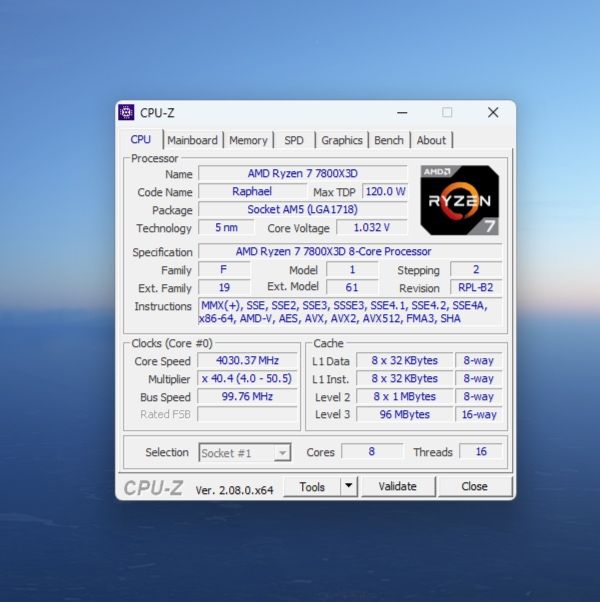Open the Memory tab
Screen dimensions: 600x602
(248, 141)
